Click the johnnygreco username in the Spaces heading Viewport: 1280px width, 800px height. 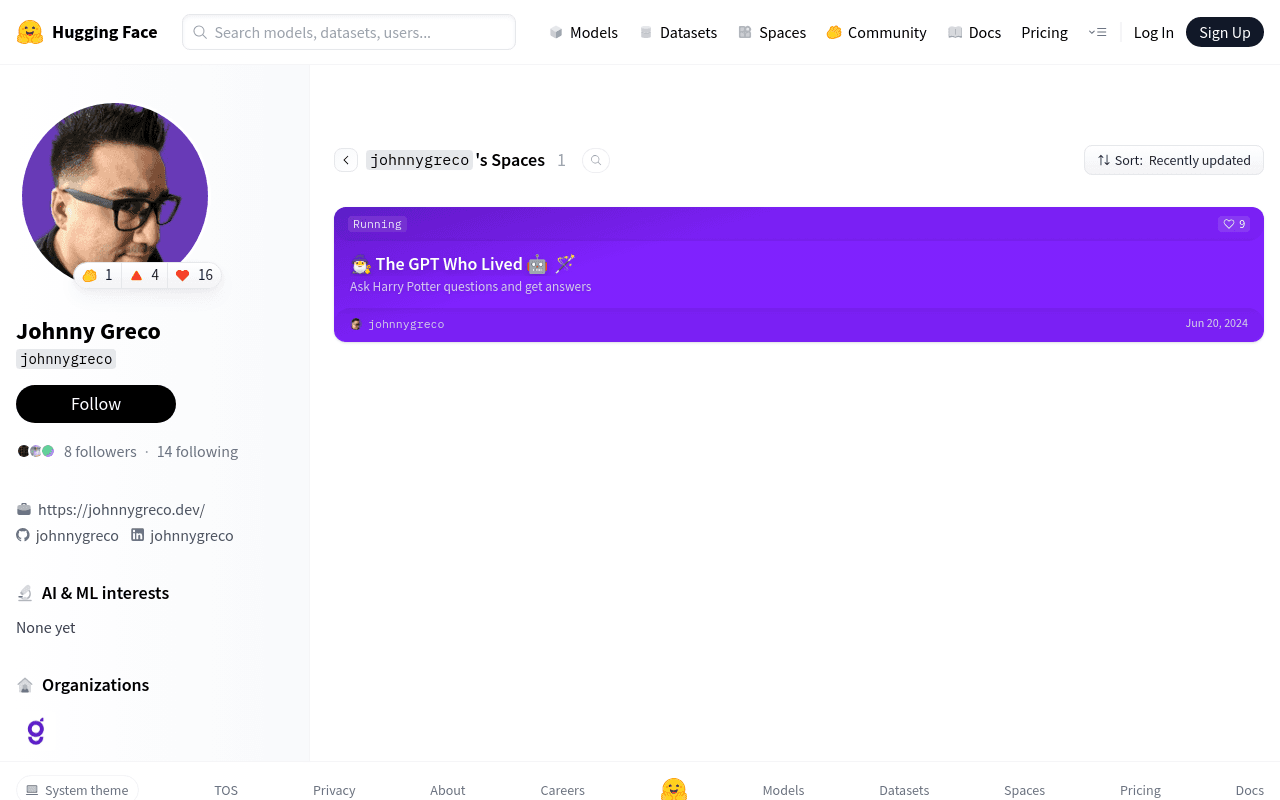pyautogui.click(x=419, y=160)
